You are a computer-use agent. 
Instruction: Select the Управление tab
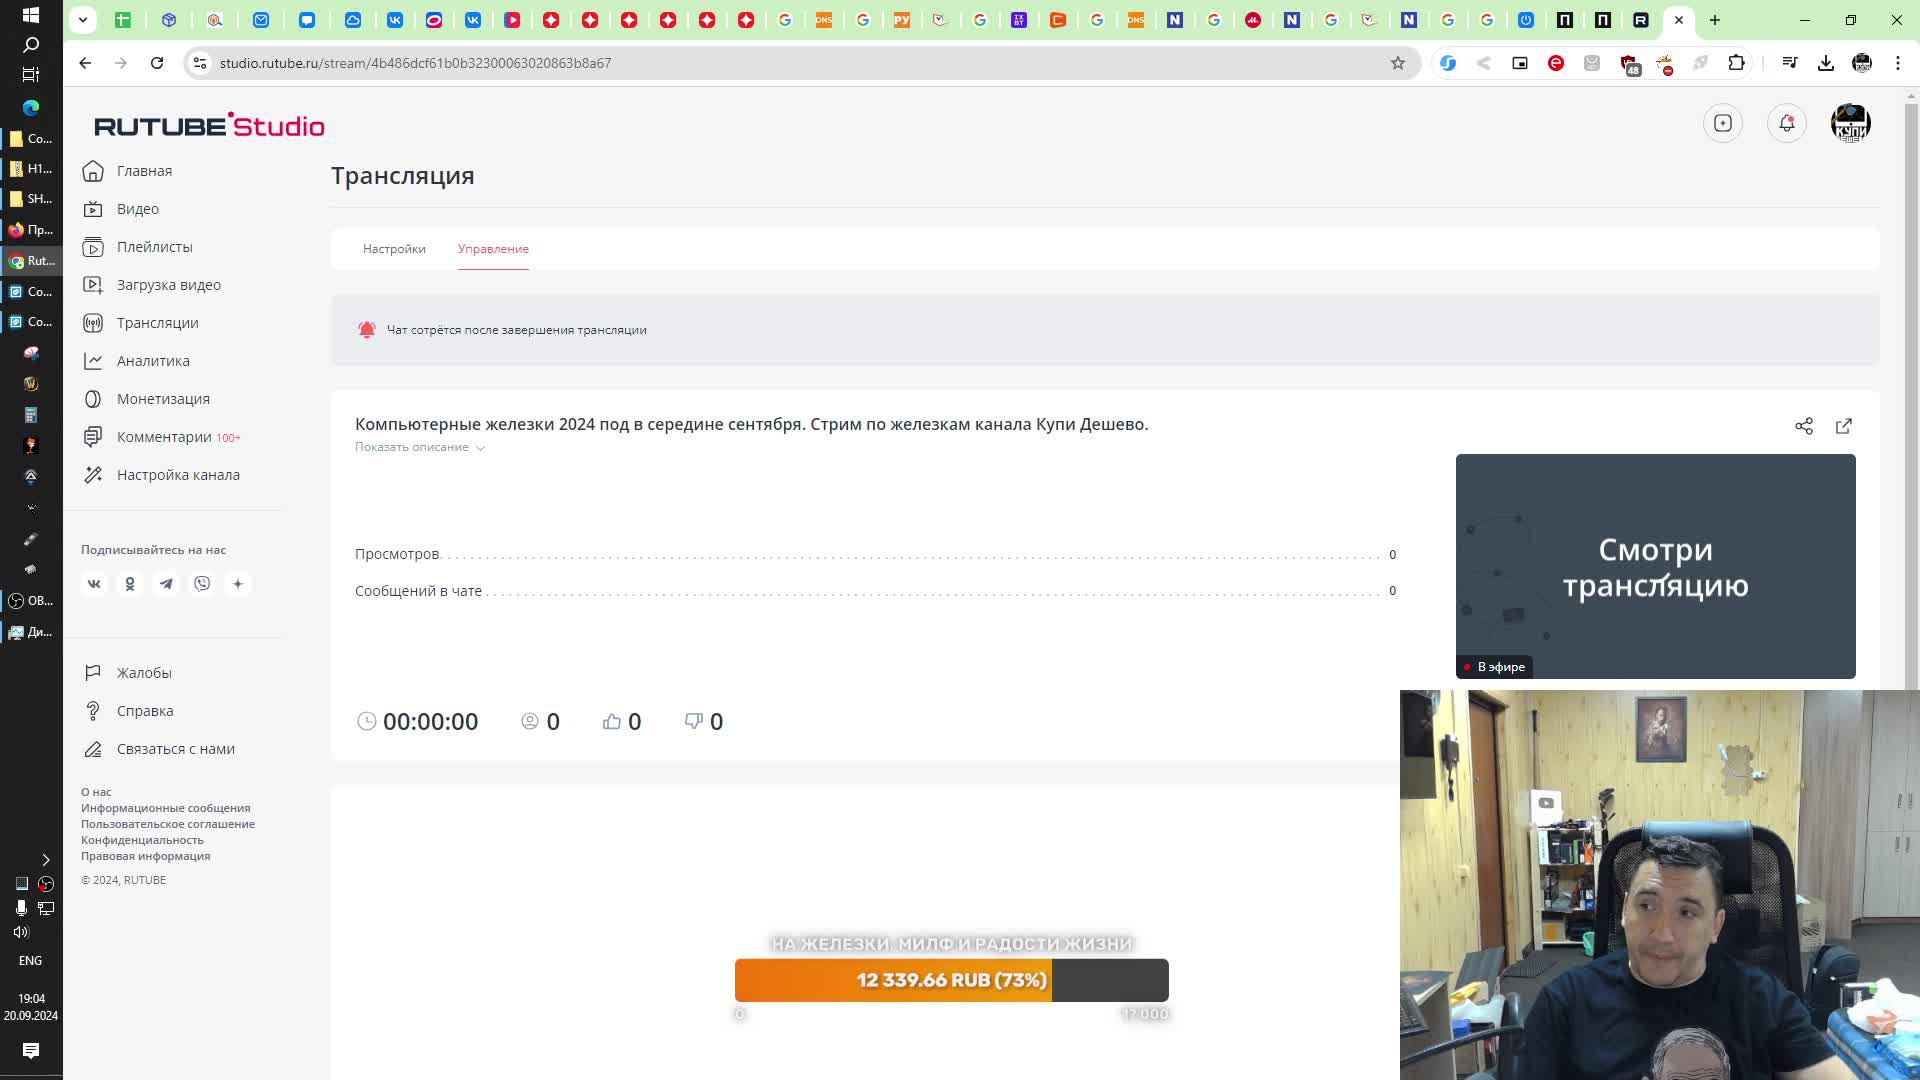(x=493, y=249)
